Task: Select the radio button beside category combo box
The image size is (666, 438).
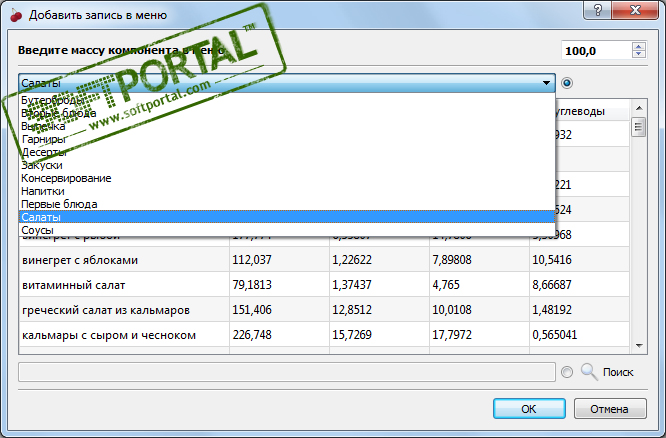Action: pos(567,84)
